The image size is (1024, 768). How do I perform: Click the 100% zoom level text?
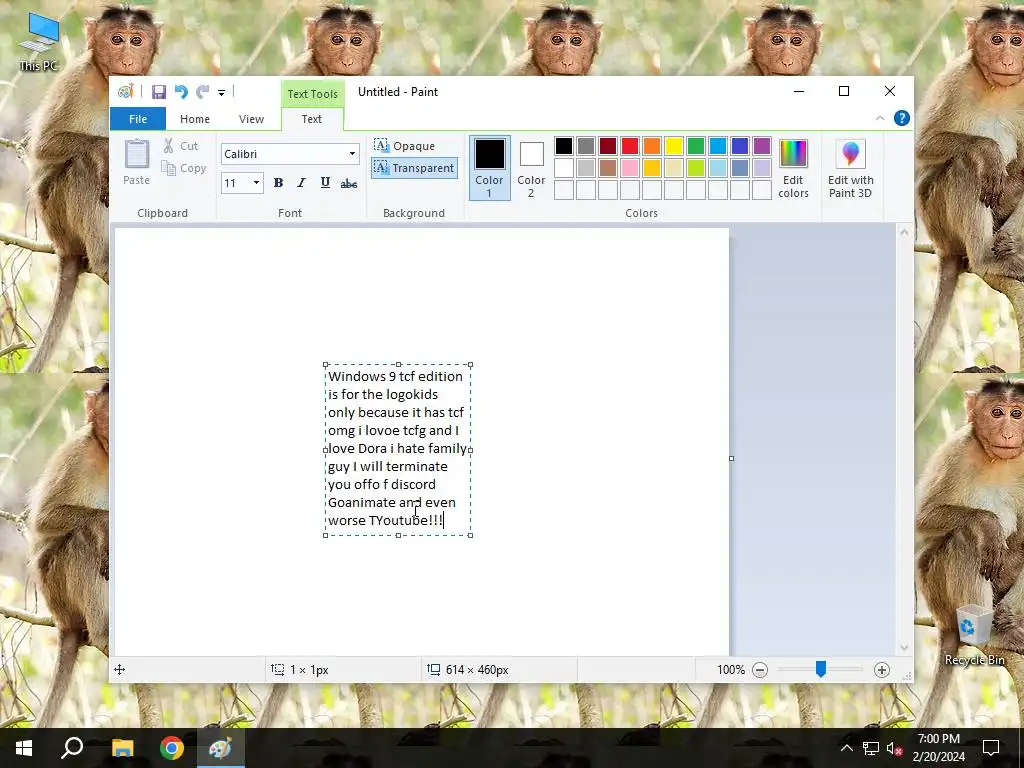coord(731,670)
